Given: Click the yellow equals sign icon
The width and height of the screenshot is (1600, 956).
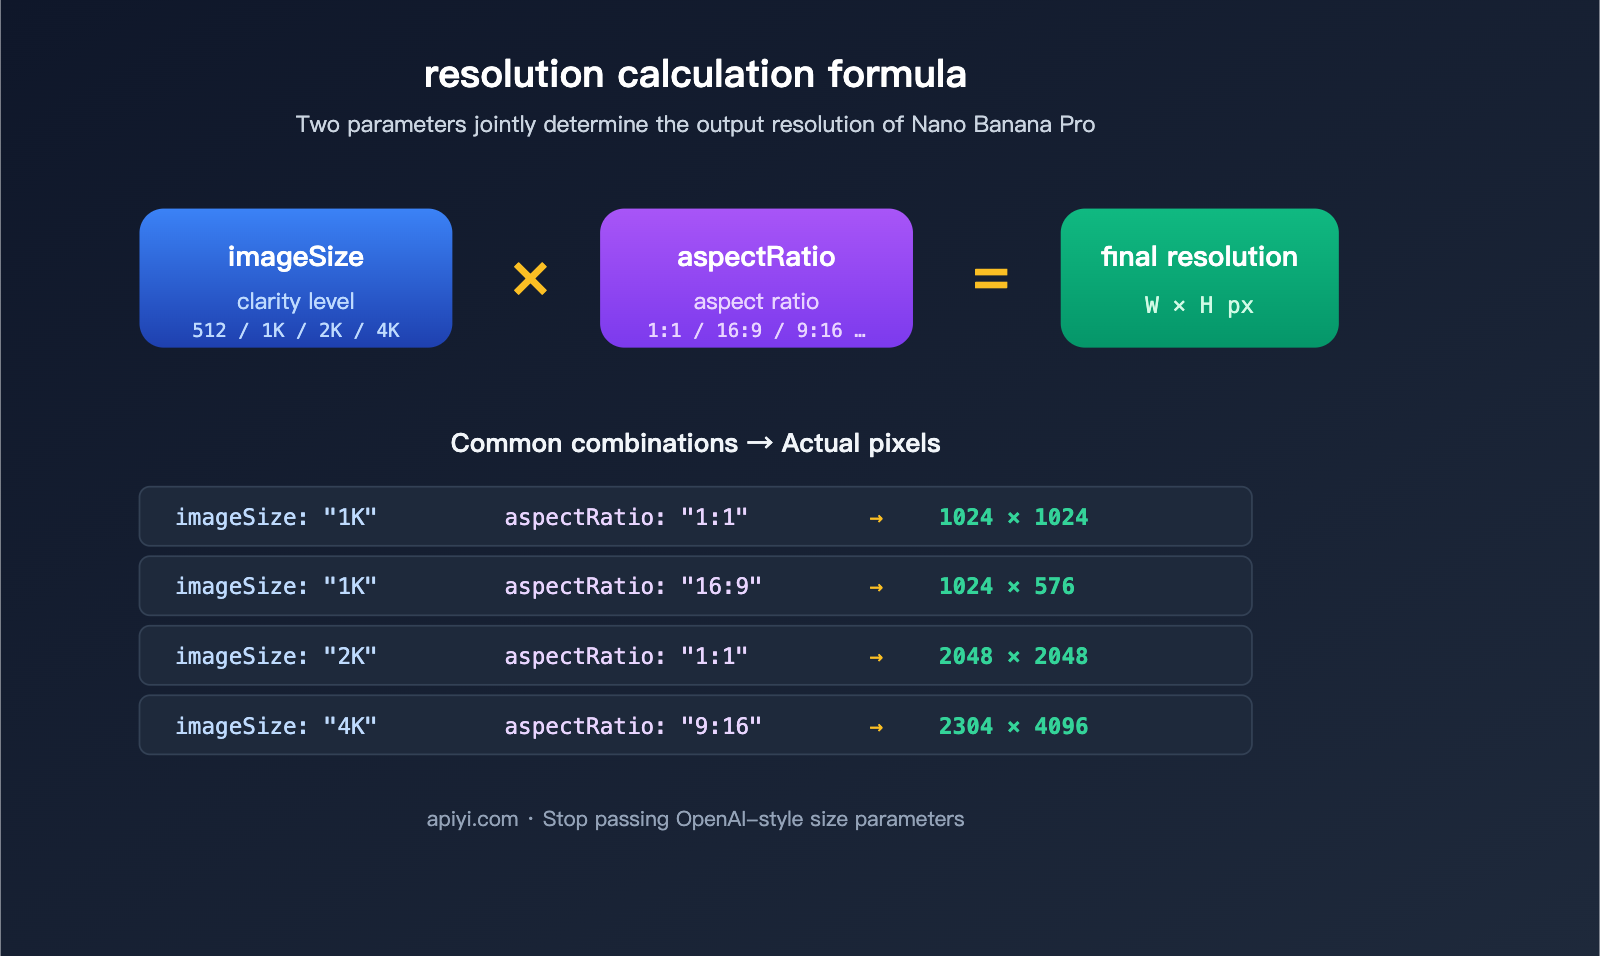Looking at the screenshot, I should click(x=991, y=279).
